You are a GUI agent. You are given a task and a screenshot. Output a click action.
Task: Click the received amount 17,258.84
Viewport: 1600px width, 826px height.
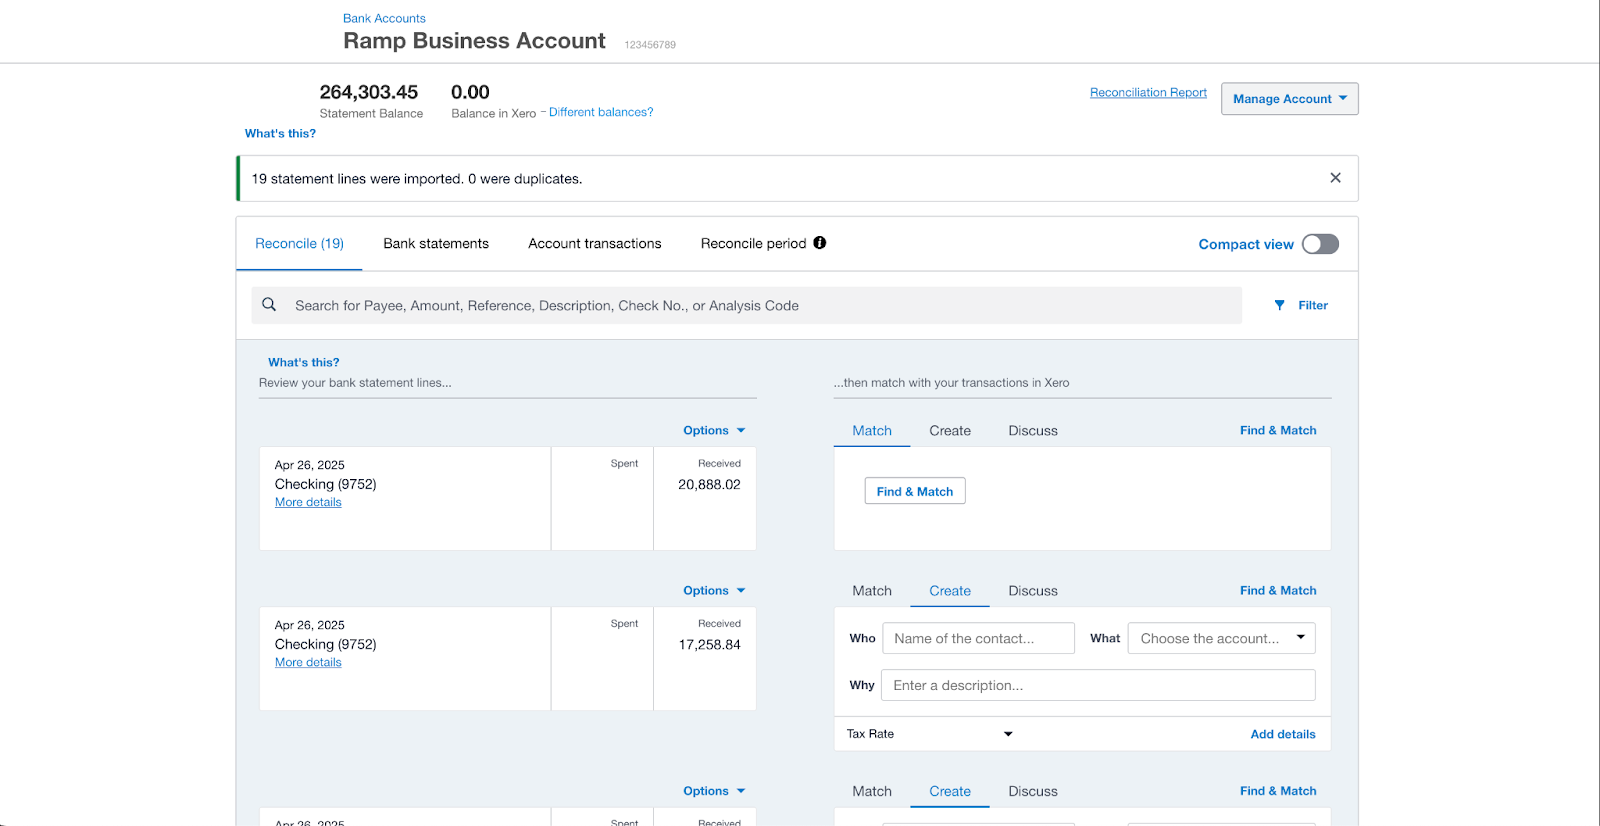(x=709, y=644)
